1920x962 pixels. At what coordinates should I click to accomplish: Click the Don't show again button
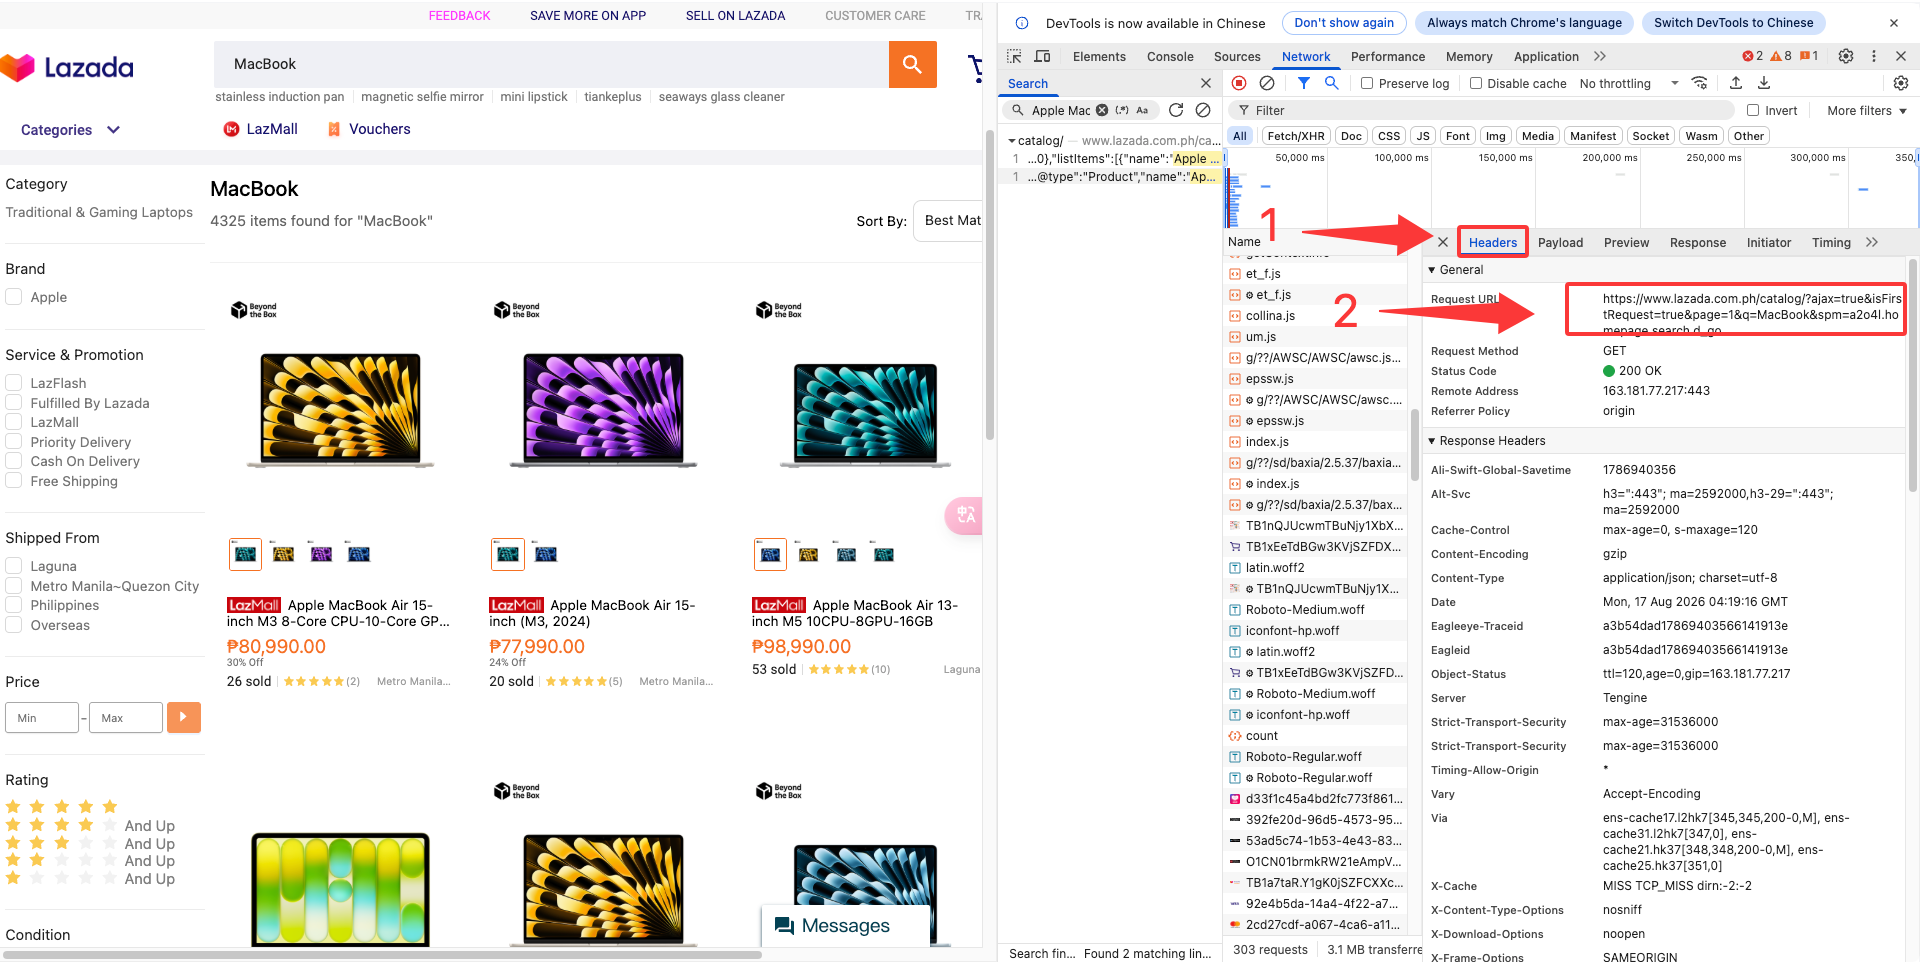pyautogui.click(x=1344, y=23)
